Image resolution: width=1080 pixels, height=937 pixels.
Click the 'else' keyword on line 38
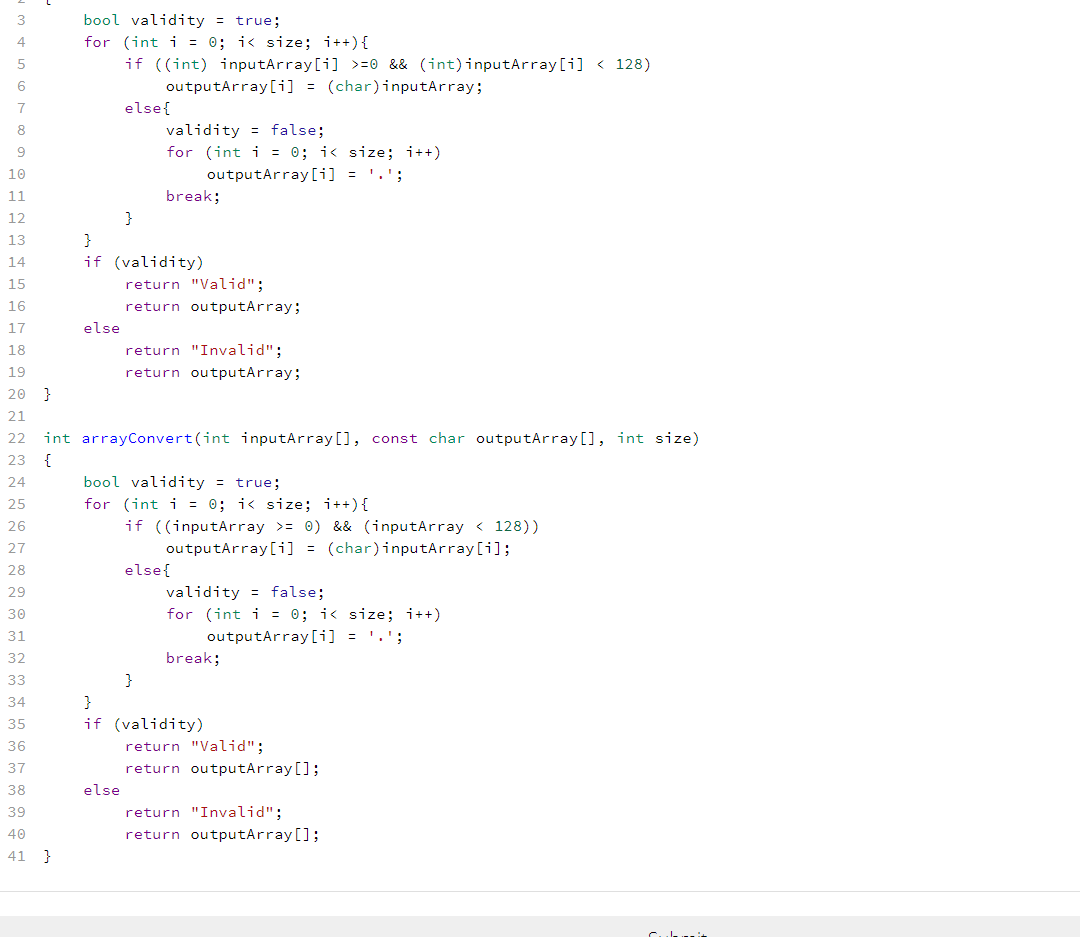pos(102,790)
